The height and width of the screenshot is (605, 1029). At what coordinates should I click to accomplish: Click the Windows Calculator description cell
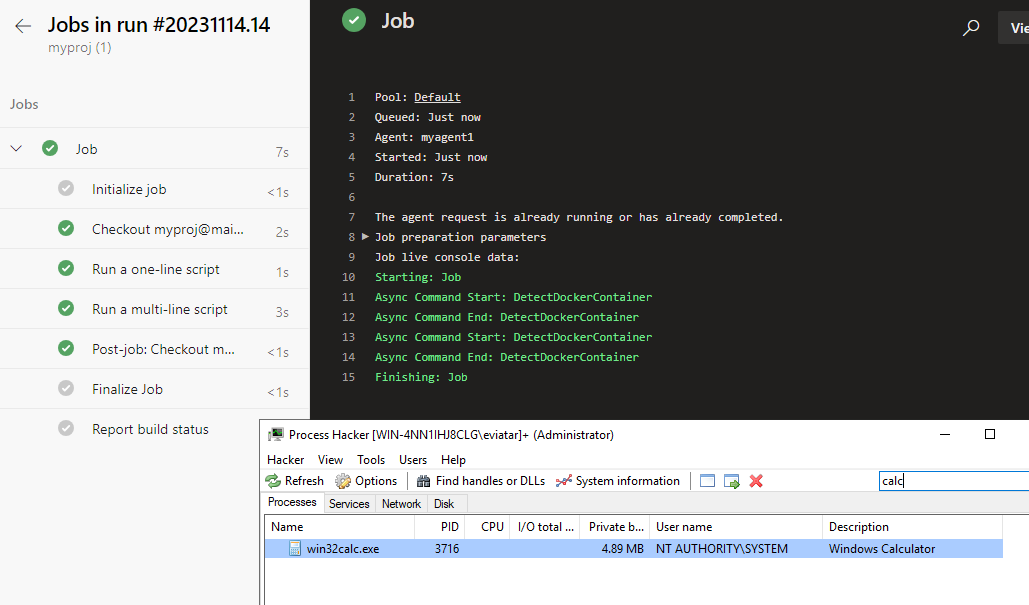pos(882,549)
